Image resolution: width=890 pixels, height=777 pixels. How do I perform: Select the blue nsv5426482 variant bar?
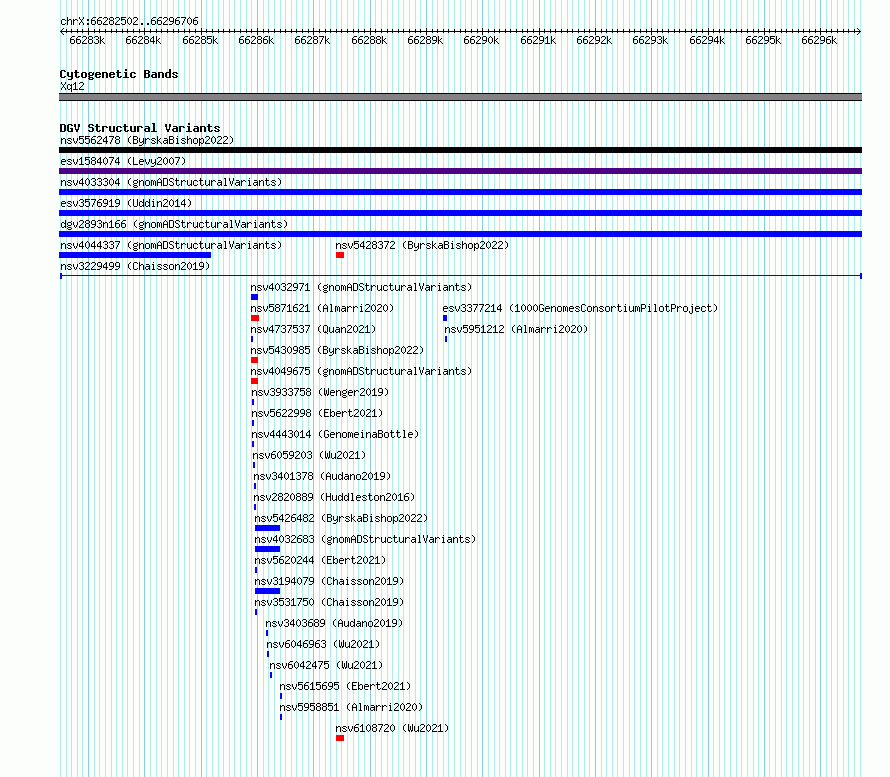267,528
